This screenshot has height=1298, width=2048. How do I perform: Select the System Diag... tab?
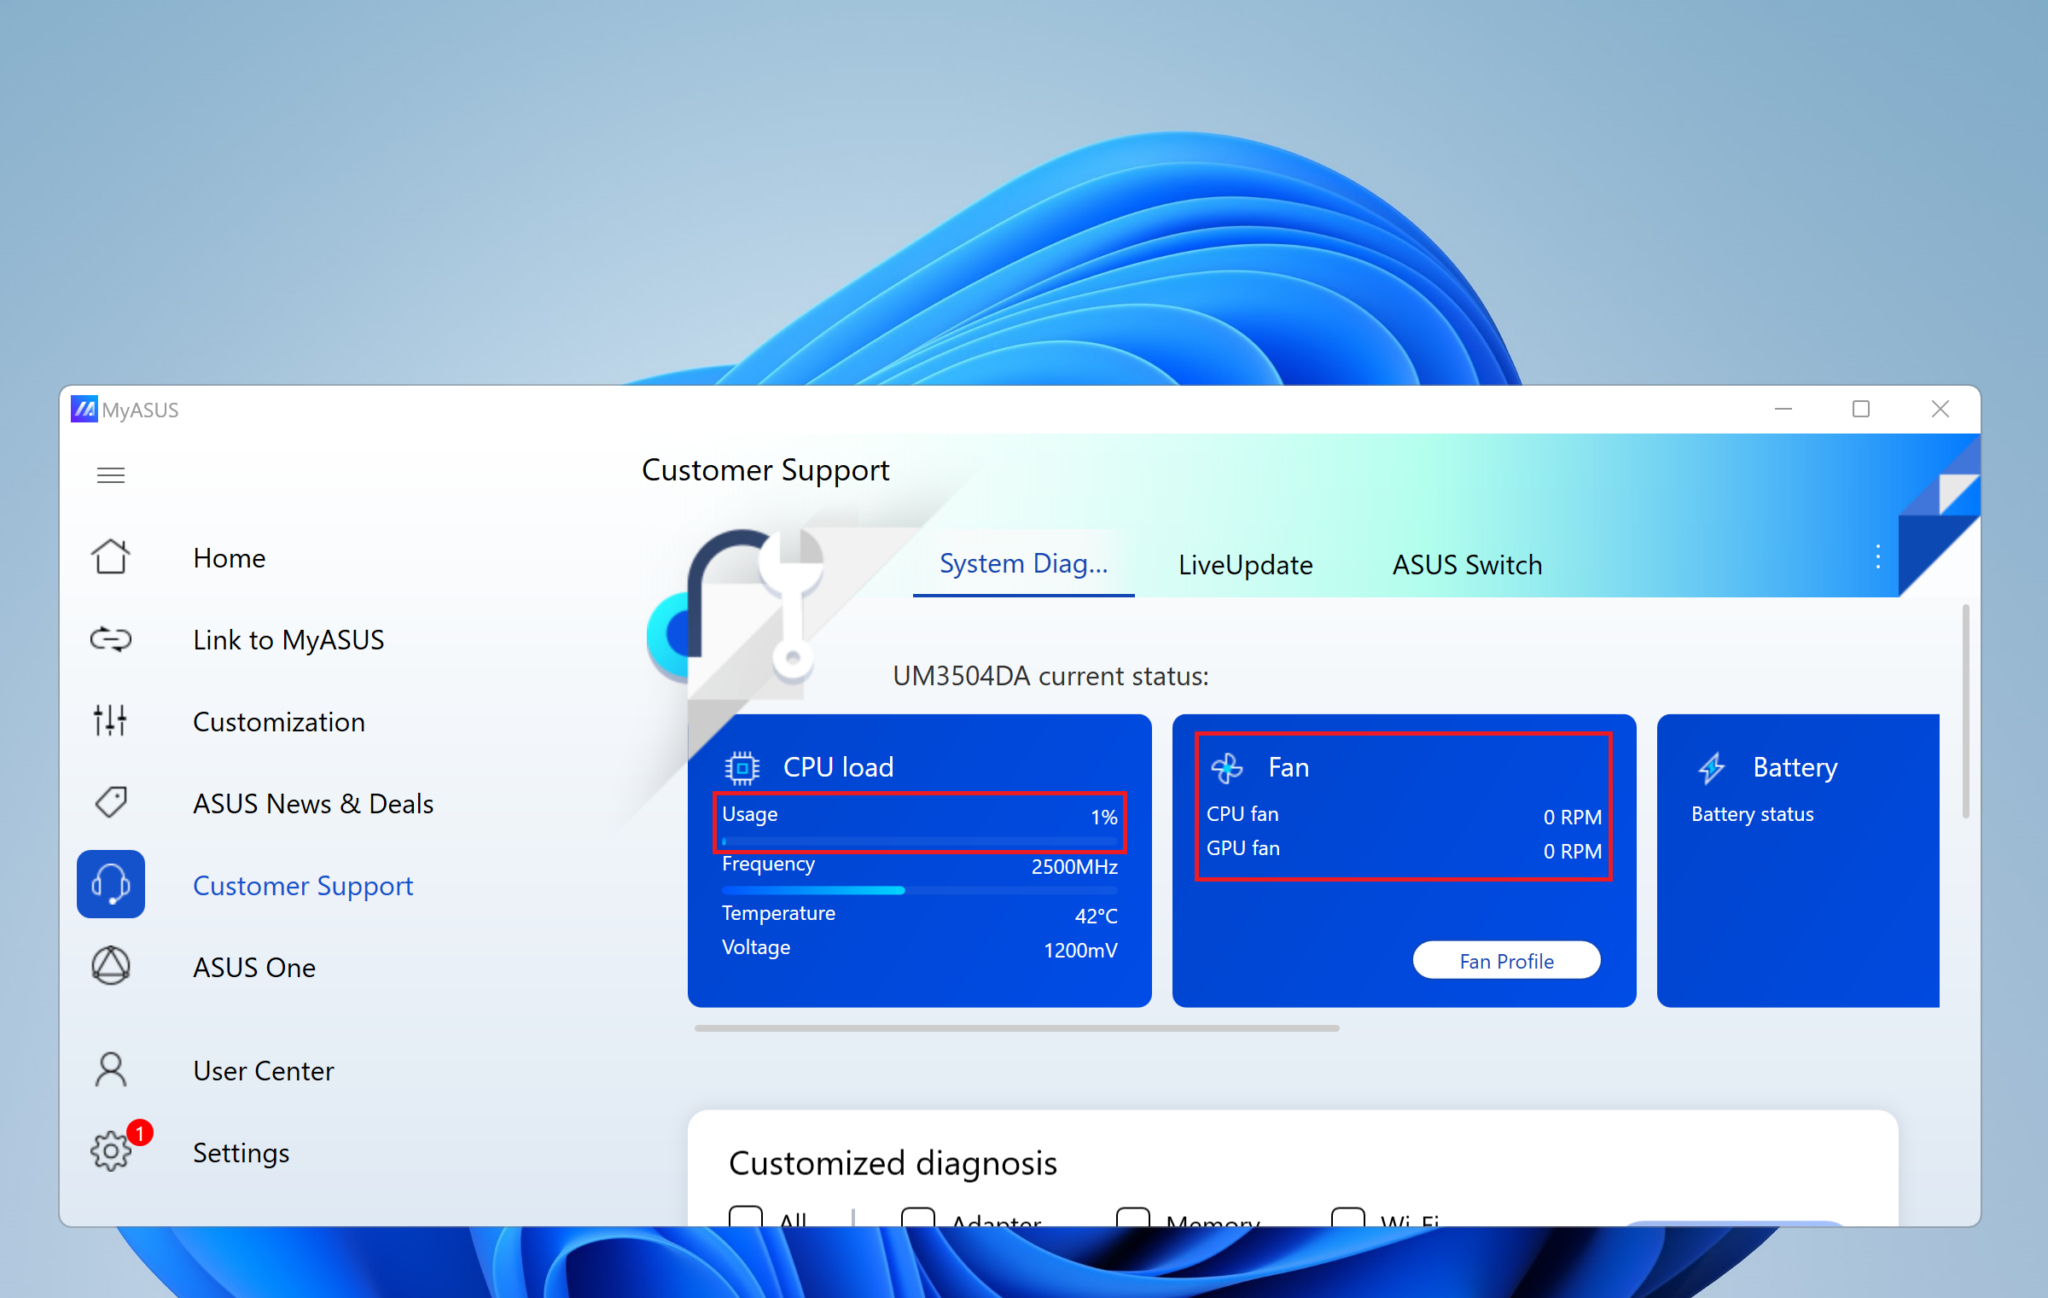pyautogui.click(x=1023, y=564)
